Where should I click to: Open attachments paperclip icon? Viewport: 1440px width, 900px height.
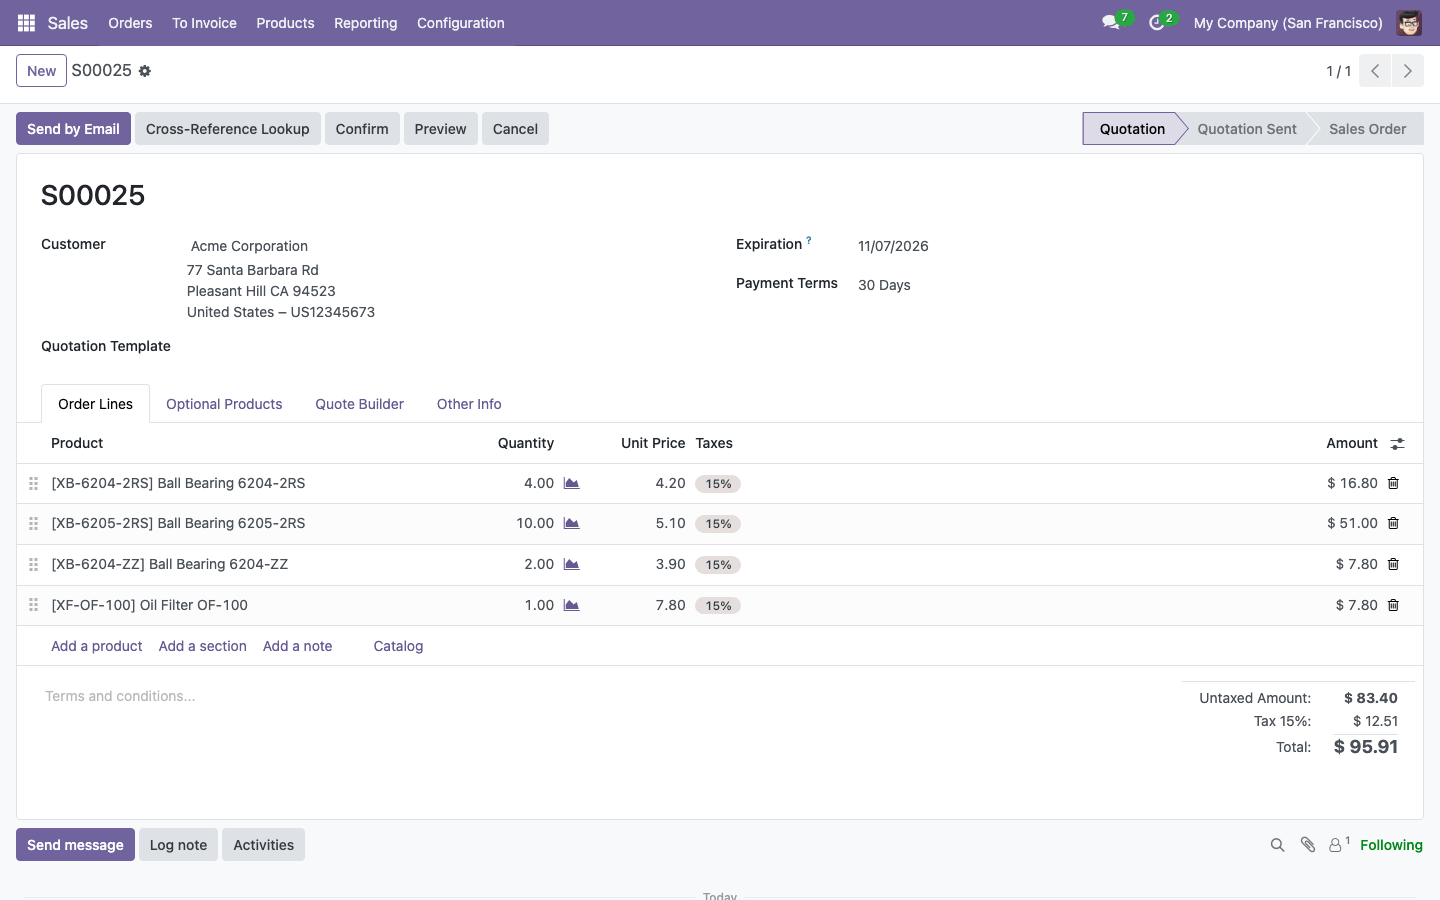[1308, 845]
